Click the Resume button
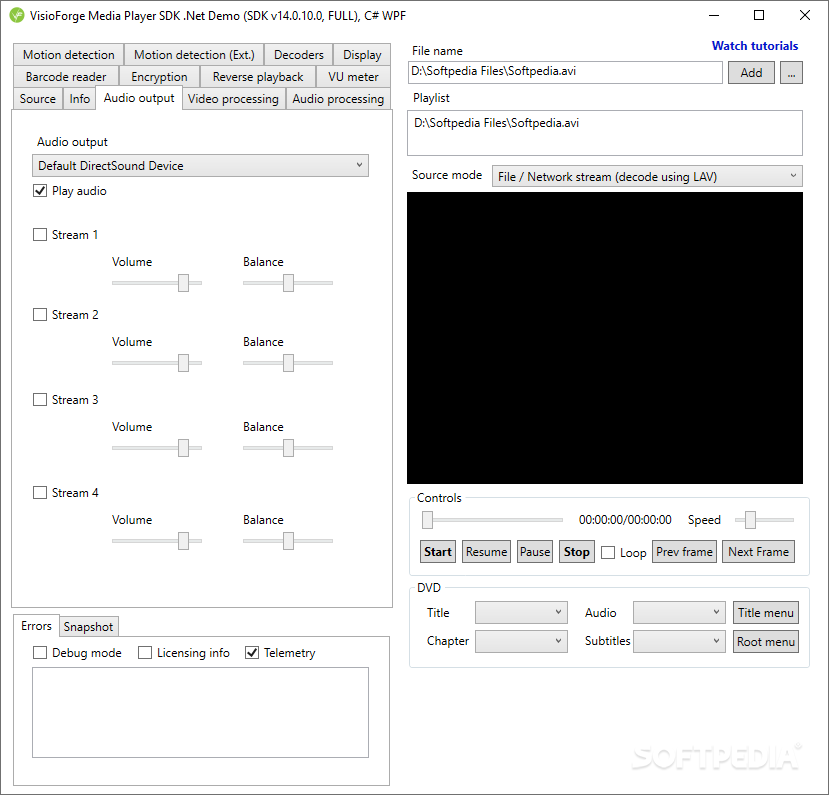This screenshot has height=795, width=829. [486, 552]
